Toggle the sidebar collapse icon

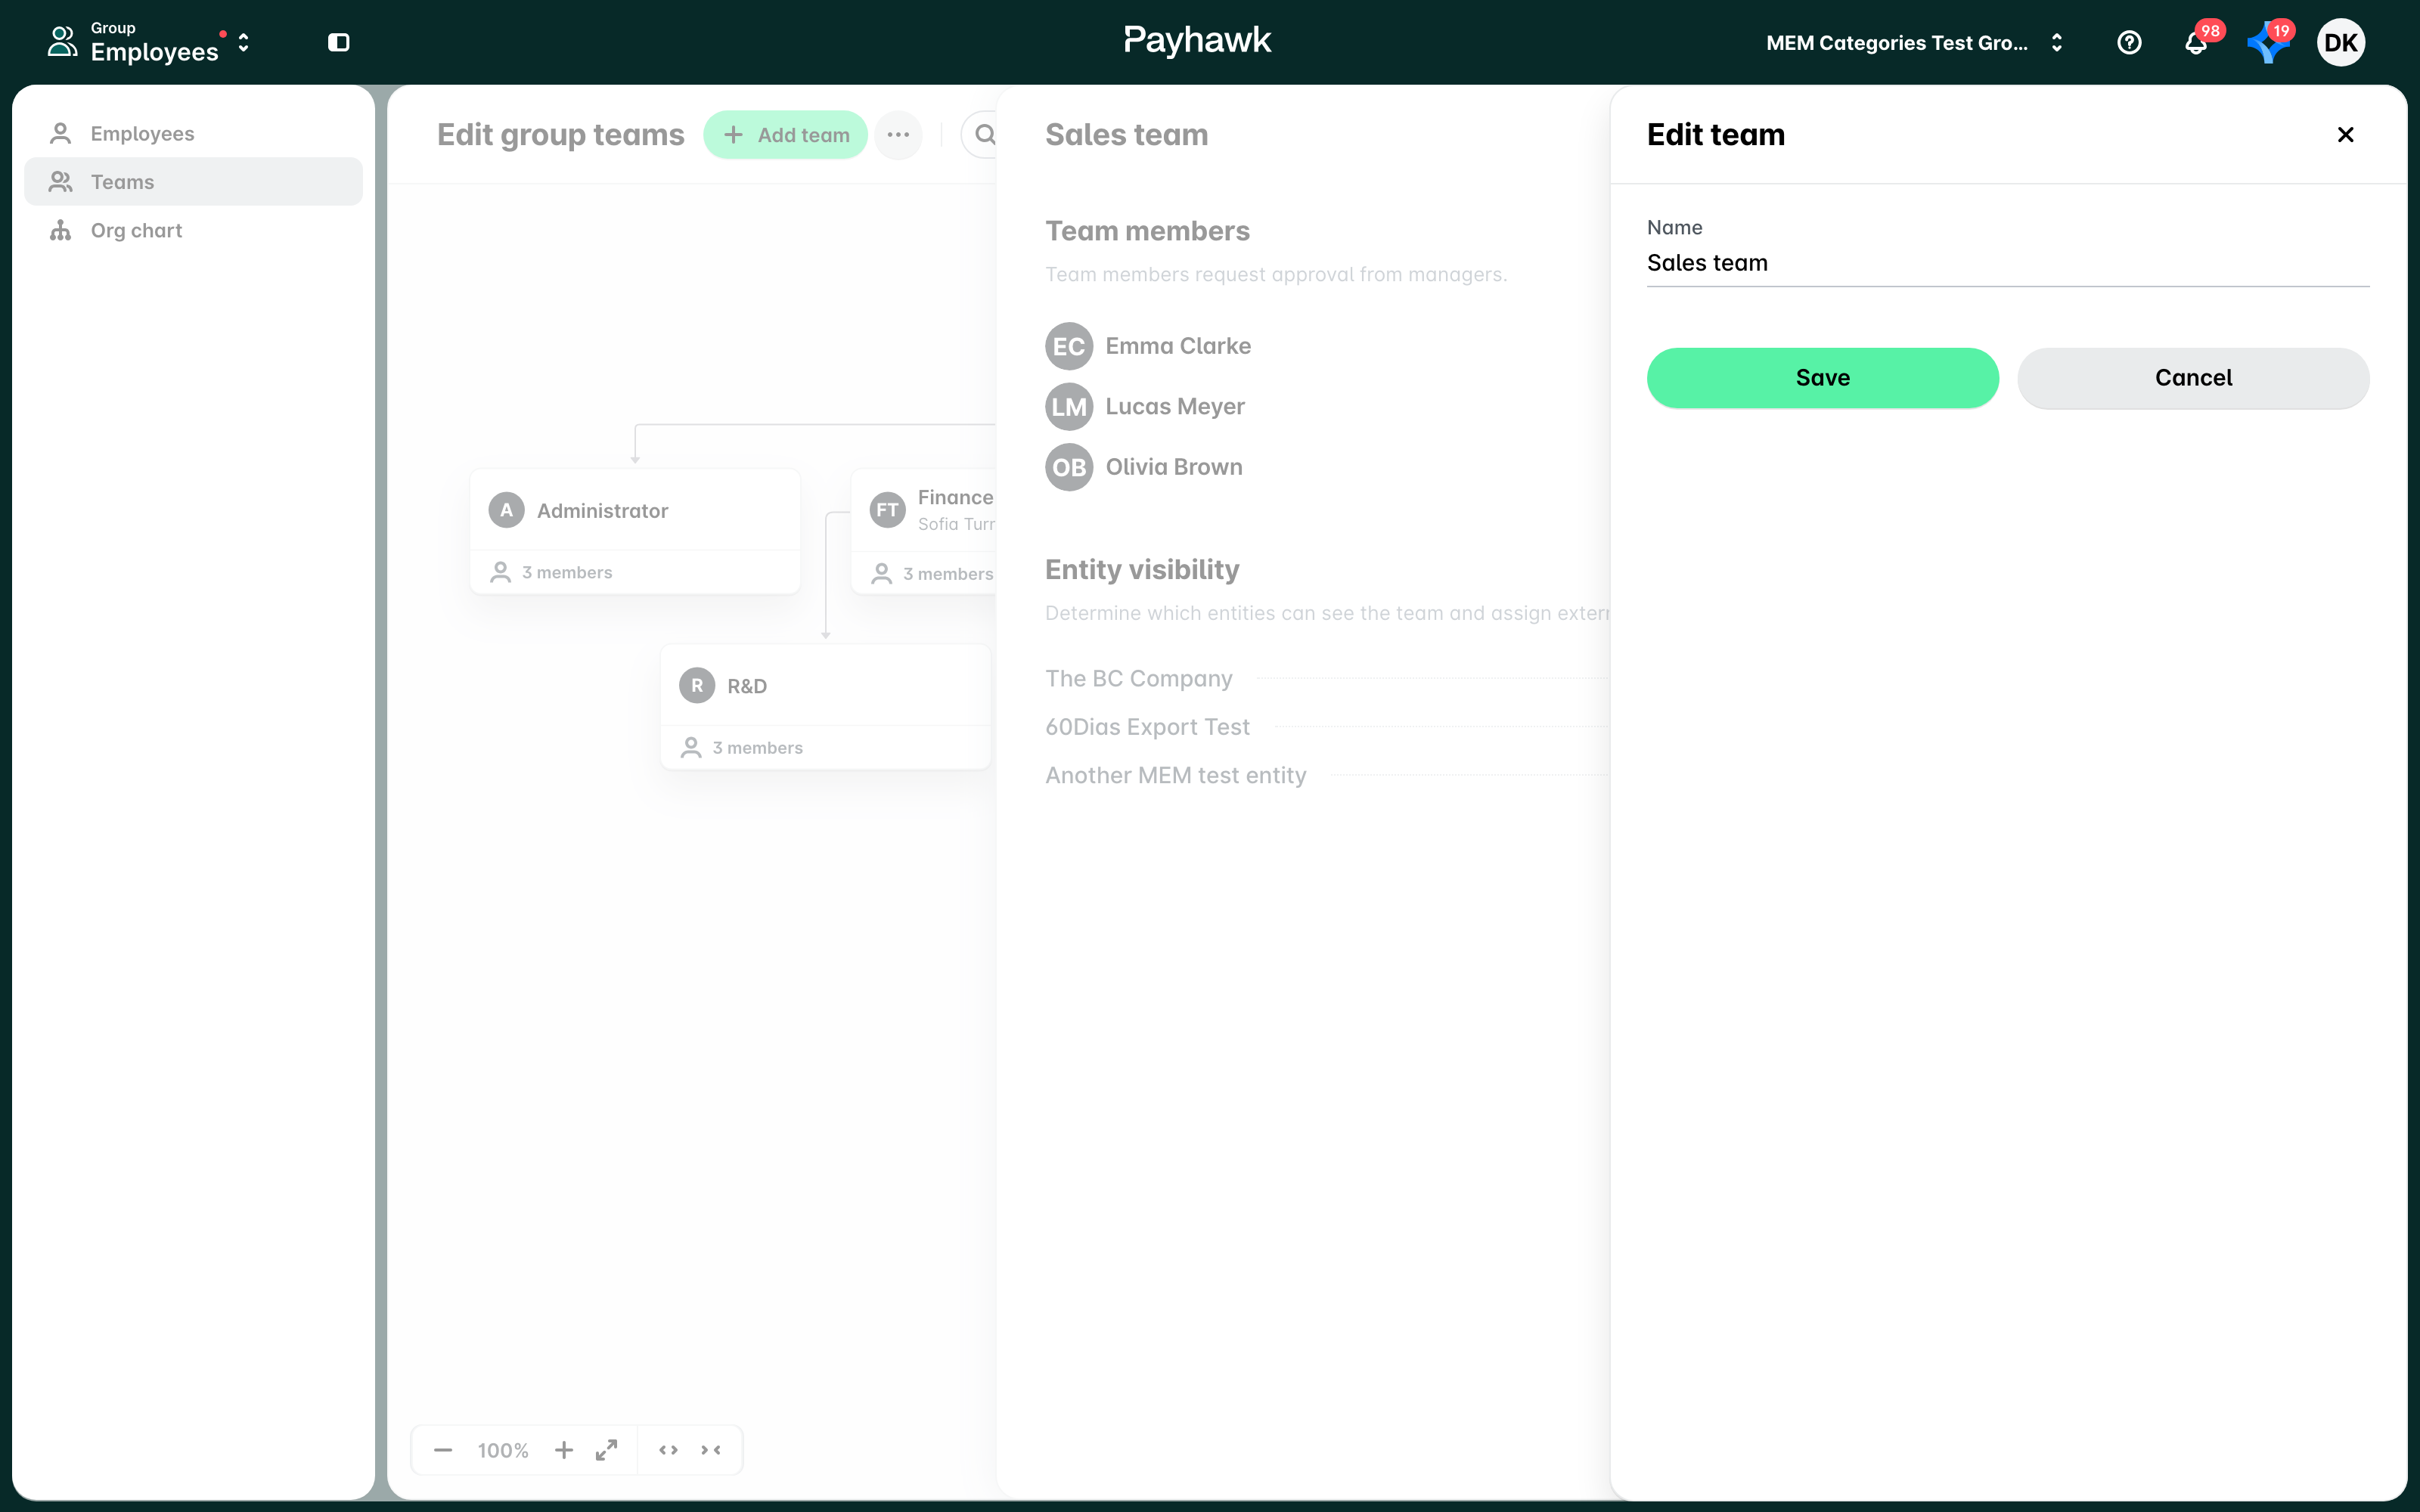tap(339, 42)
